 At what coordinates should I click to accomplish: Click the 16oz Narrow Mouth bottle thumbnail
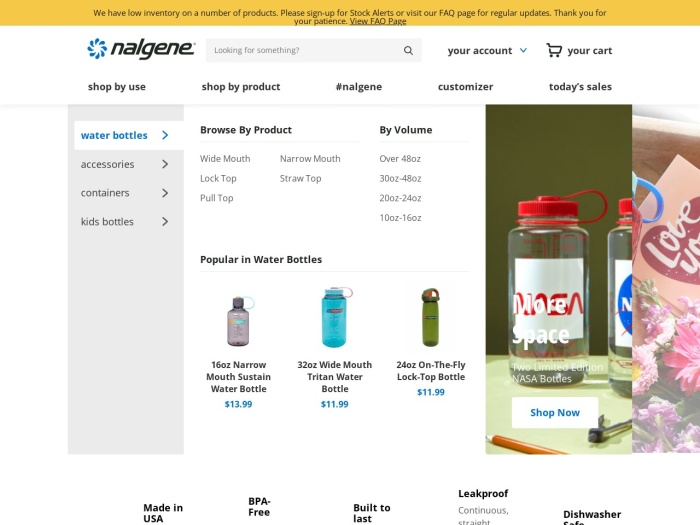239,321
